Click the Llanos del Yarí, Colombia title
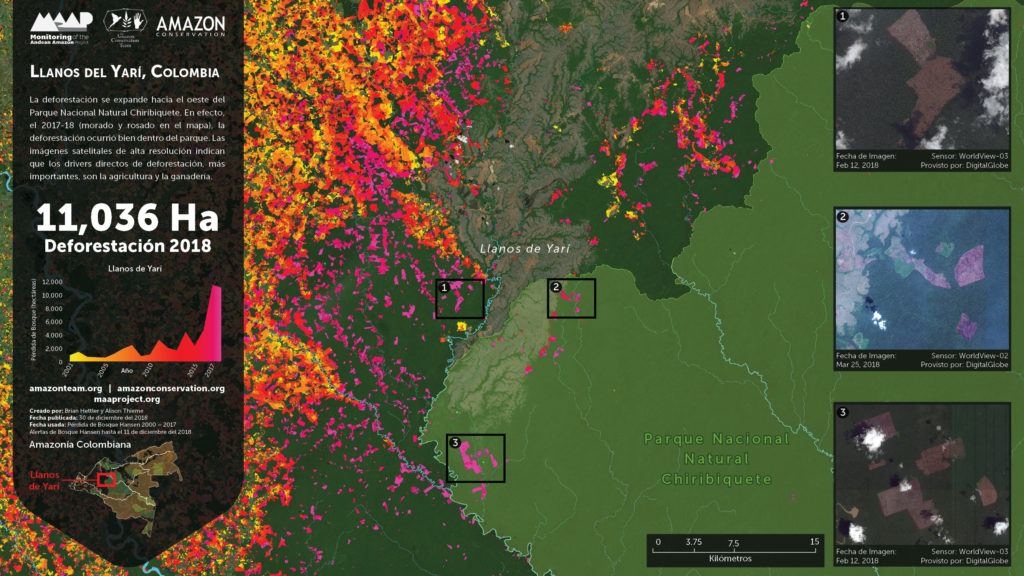 click(125, 73)
